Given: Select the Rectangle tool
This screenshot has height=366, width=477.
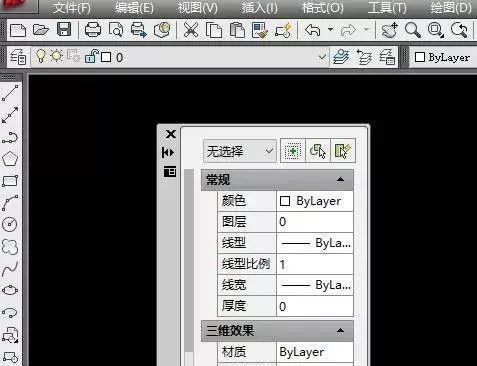Looking at the screenshot, I should point(10,181).
